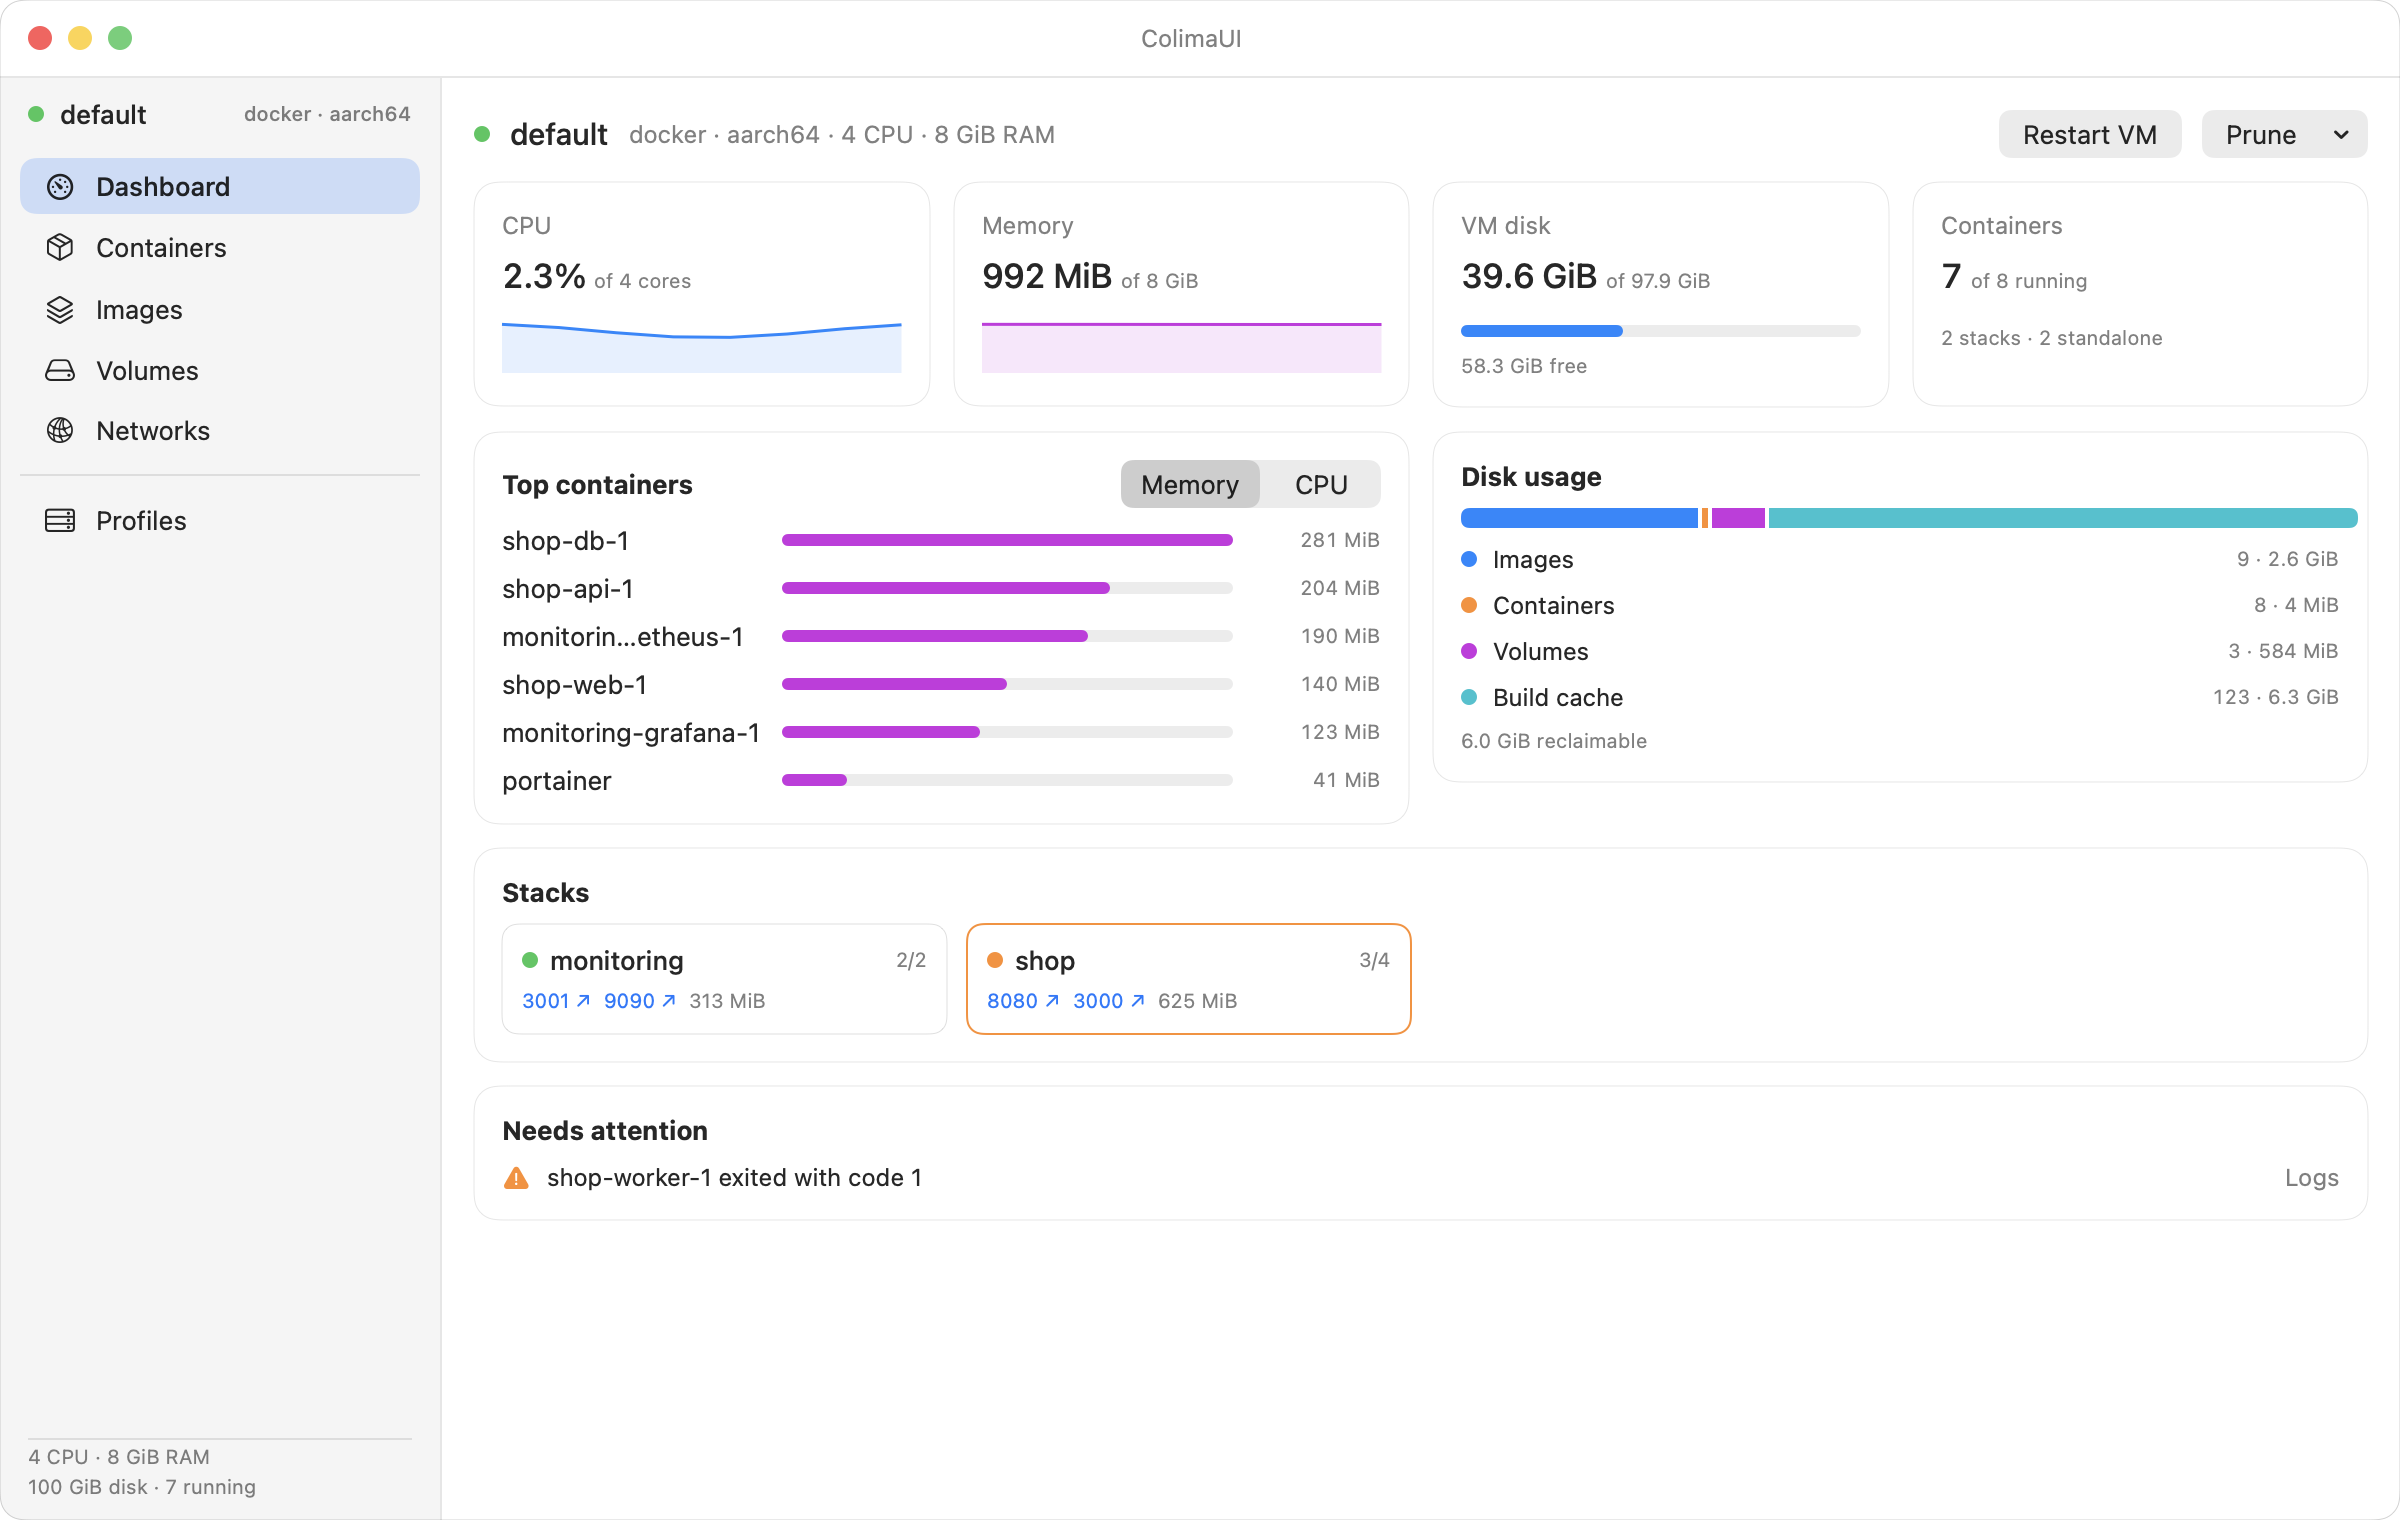Click the shop-api-1 container name

568,589
